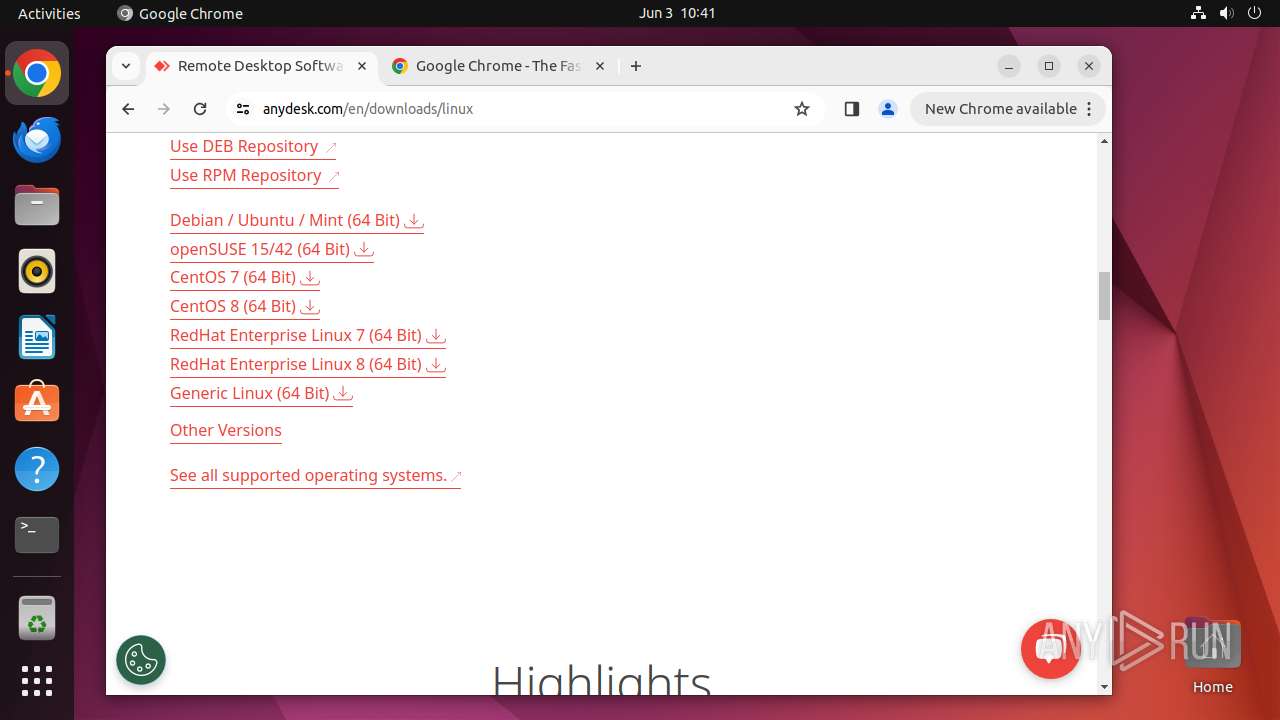Open the Use RPM Repository link
This screenshot has height=720, width=1280.
[x=255, y=175]
